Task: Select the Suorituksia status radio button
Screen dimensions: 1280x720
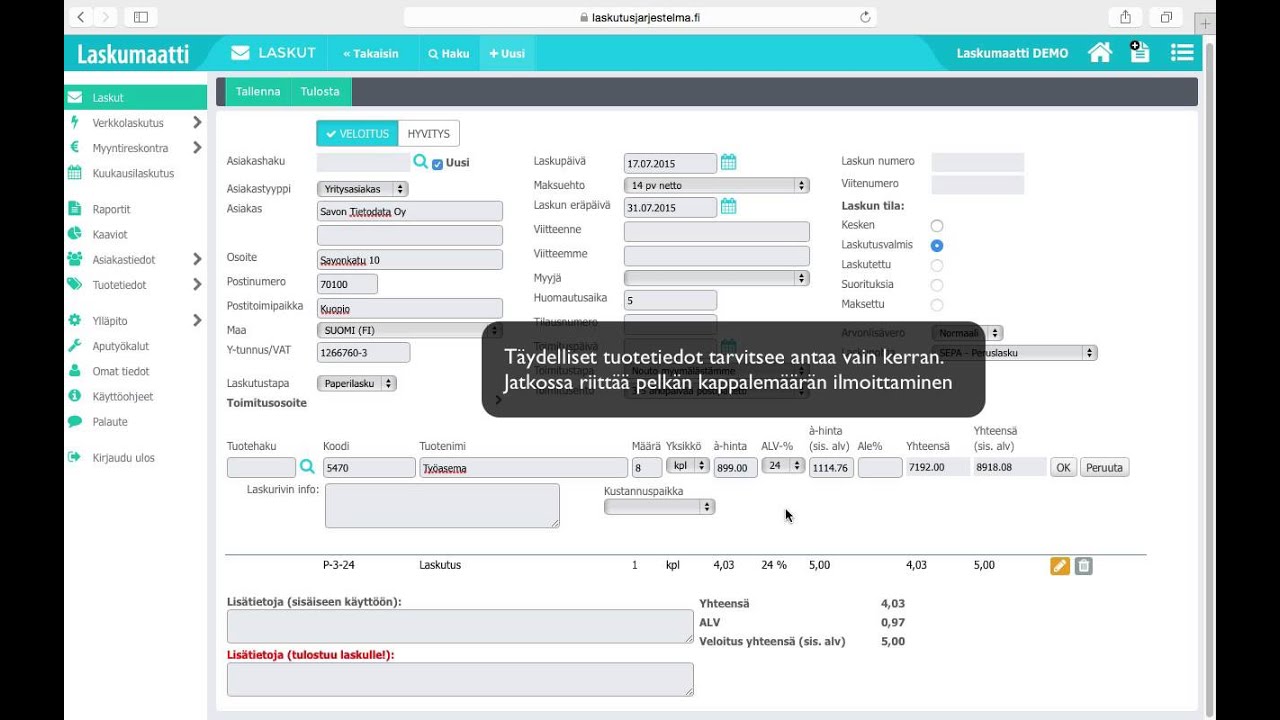Action: click(x=937, y=285)
